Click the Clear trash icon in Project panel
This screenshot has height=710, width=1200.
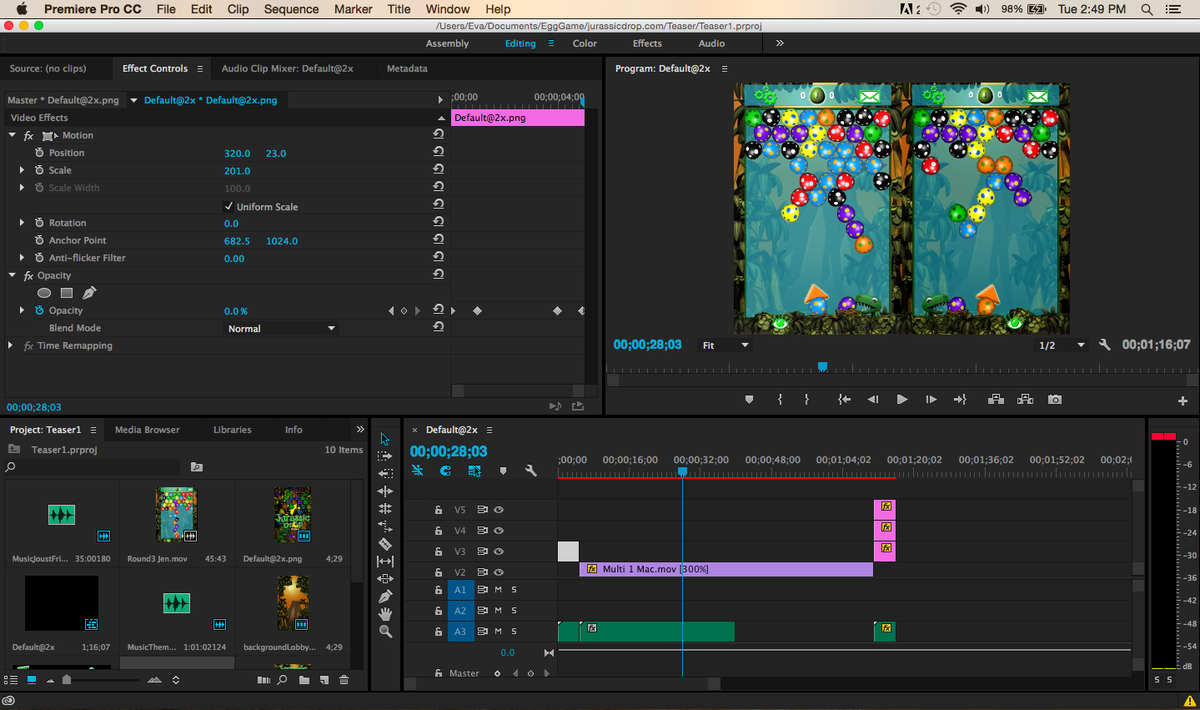pyautogui.click(x=344, y=680)
